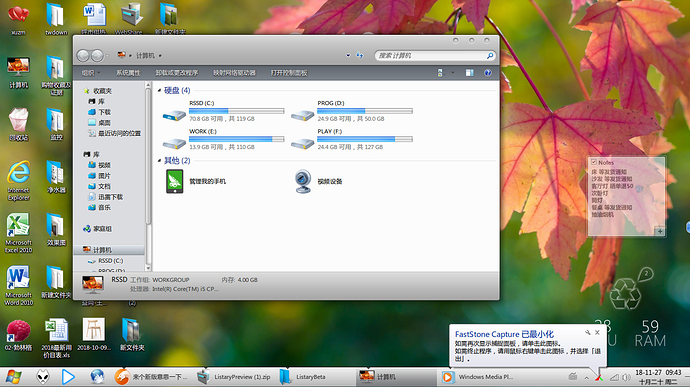The height and width of the screenshot is (387, 690).
Task: Collapse the Other devices group header
Action: 177,160
